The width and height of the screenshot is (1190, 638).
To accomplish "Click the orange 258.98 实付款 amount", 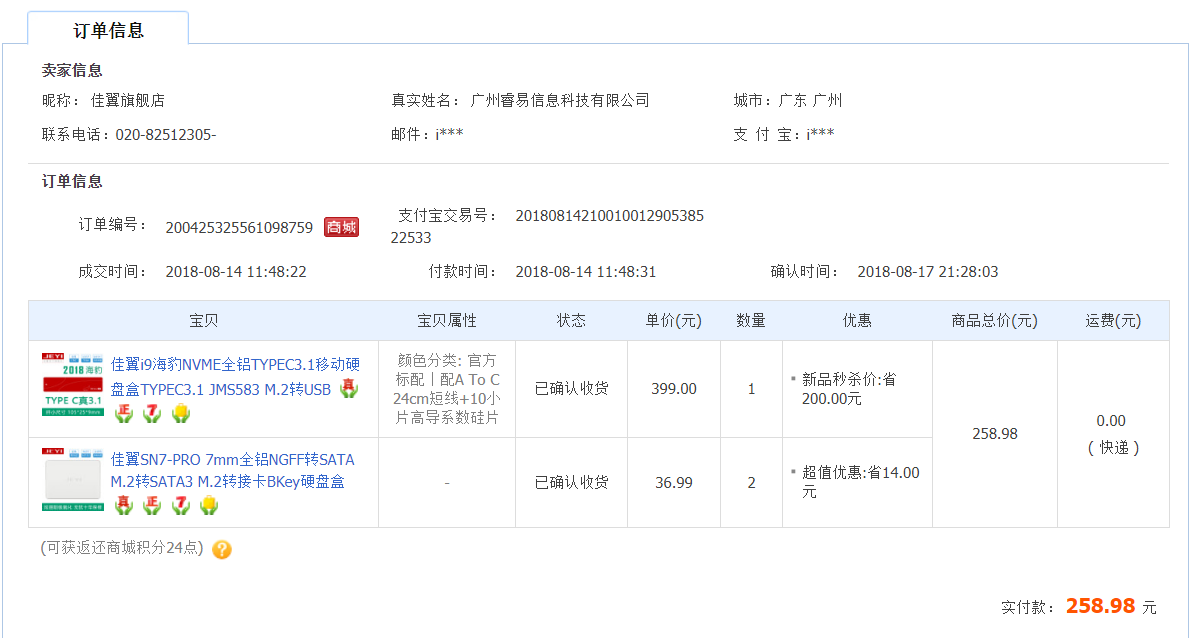I will pos(1100,605).
